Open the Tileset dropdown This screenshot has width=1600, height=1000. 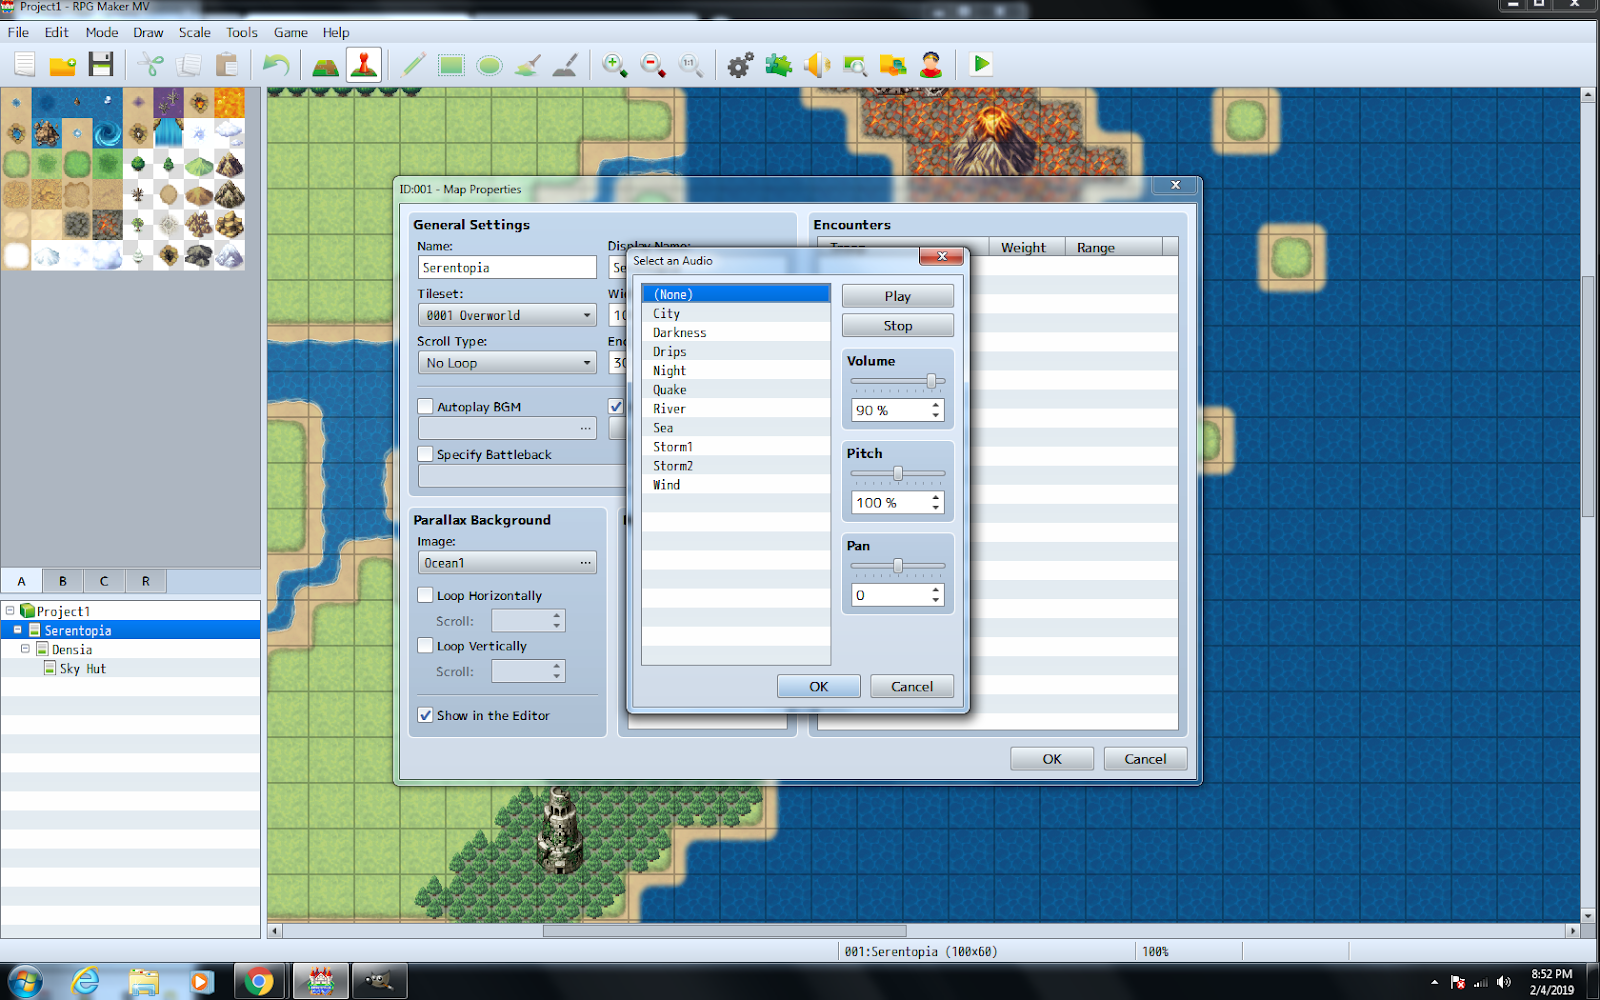[x=585, y=314]
